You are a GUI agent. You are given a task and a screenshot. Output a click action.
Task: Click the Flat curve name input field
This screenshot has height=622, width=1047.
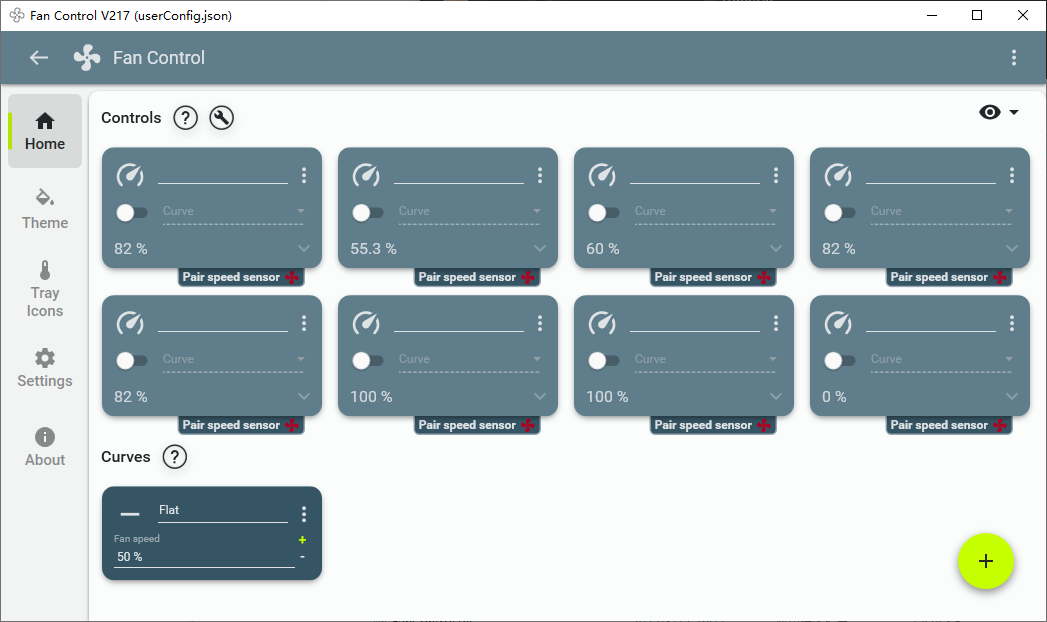click(222, 510)
